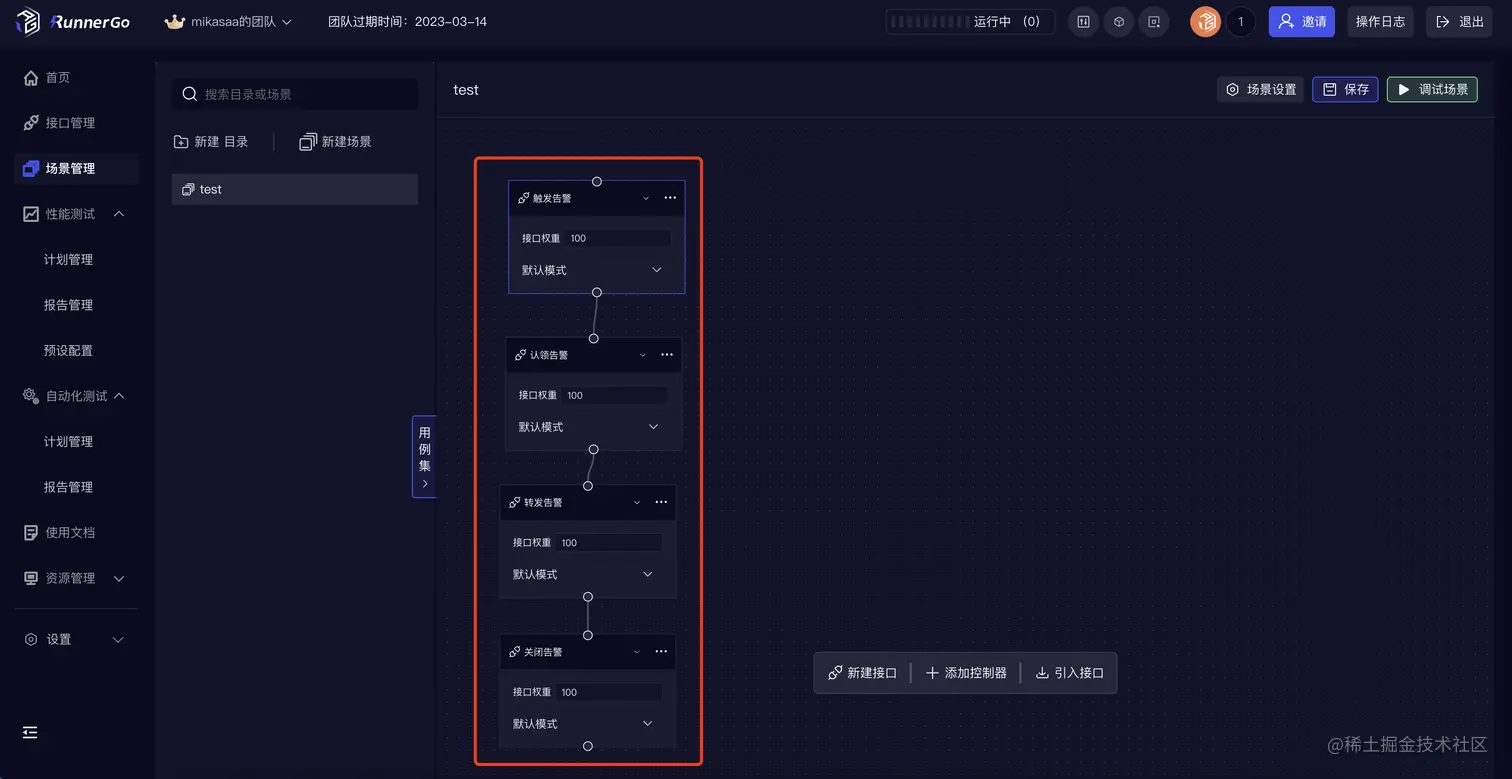Screen dimensions: 1512x779
Task: Click the team member count badge 1
Action: point(1241,21)
